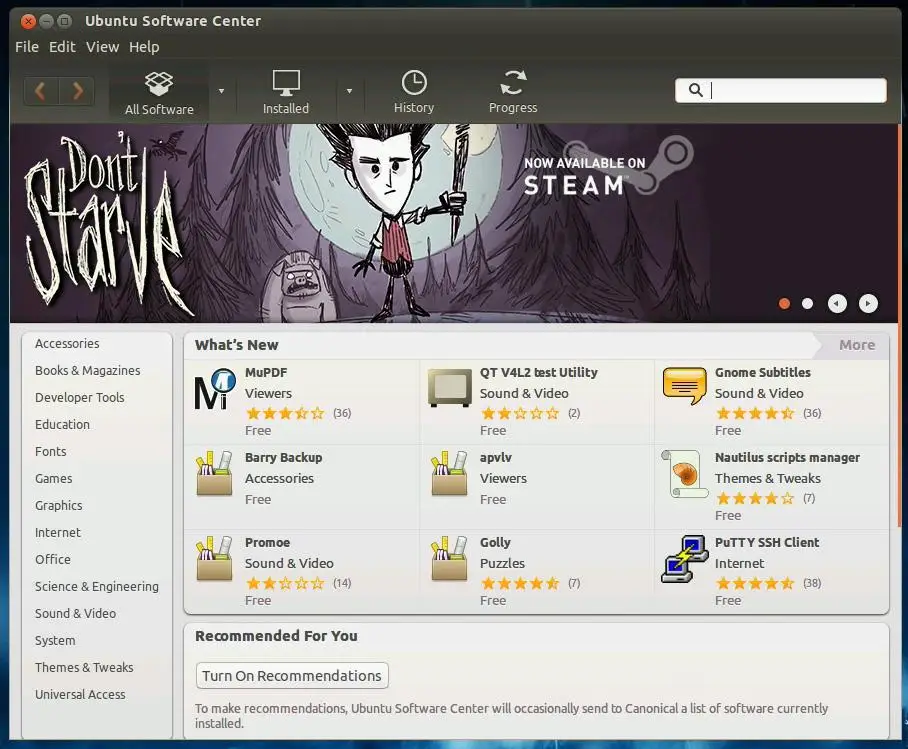Open the All Software view

[159, 93]
